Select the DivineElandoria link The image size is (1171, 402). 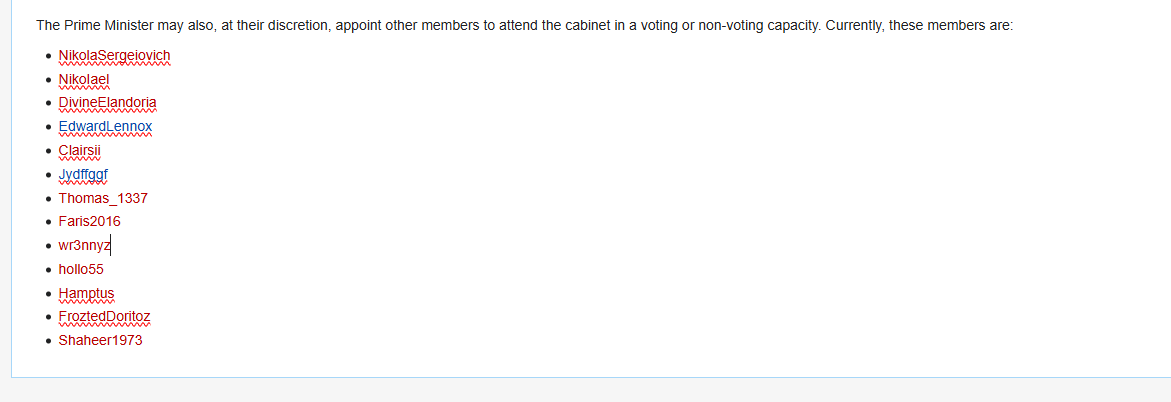[107, 103]
